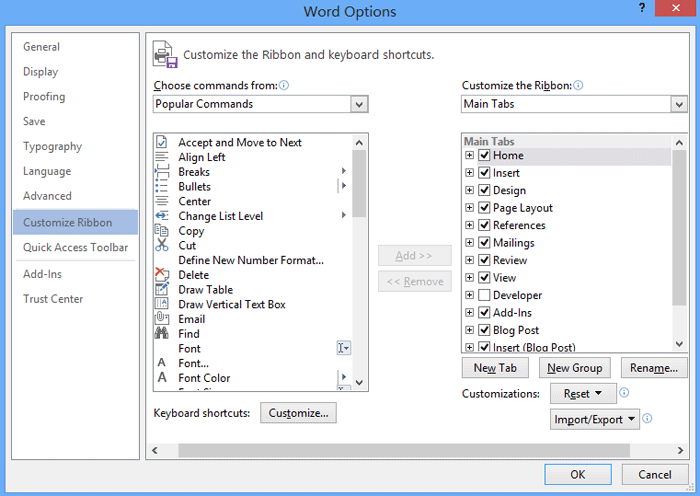This screenshot has height=496, width=700.
Task: Click the Main Tabs list scrollbar thumb
Action: (679, 228)
